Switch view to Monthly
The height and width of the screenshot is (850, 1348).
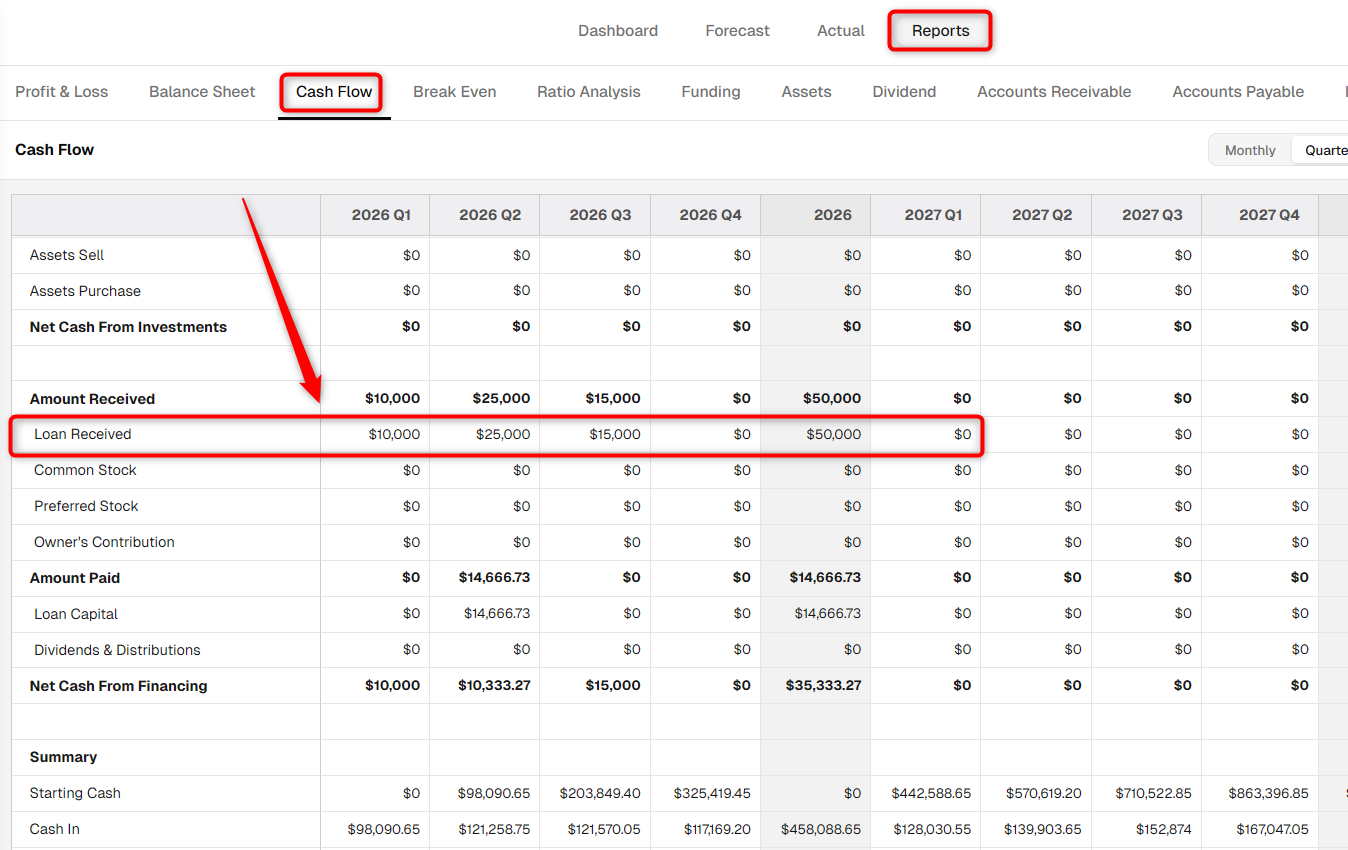coord(1250,151)
